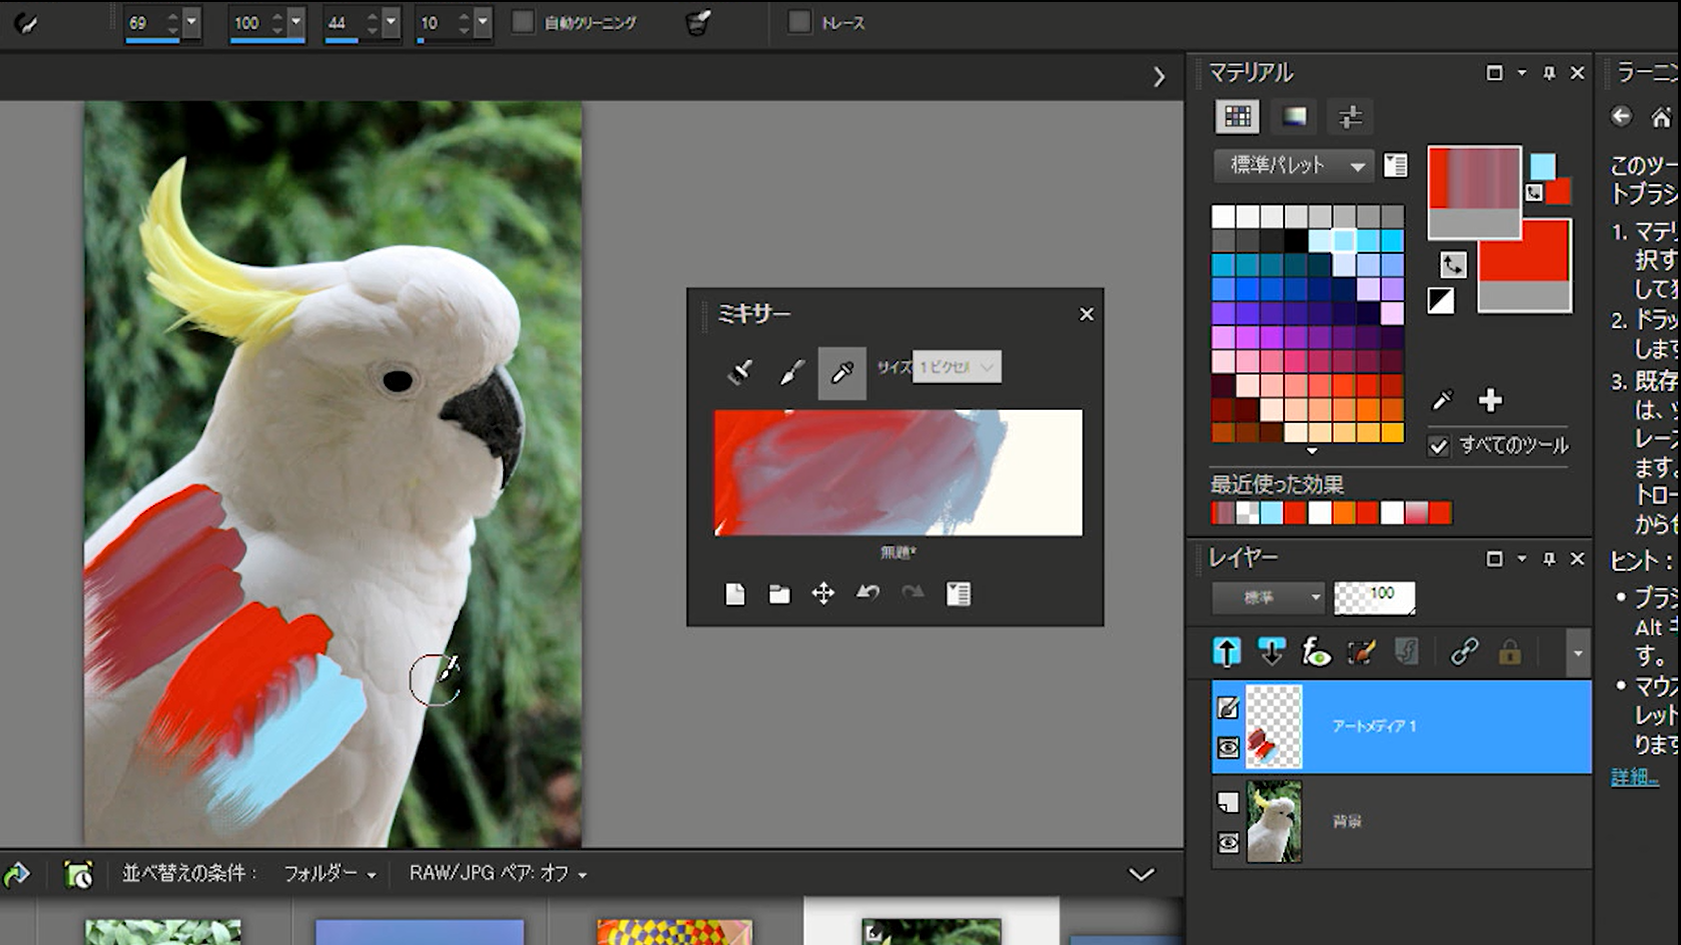Click the Mixer navigate (move) icon

coord(822,594)
